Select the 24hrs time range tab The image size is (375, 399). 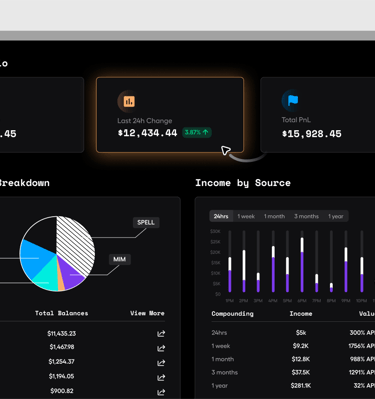pyautogui.click(x=221, y=216)
